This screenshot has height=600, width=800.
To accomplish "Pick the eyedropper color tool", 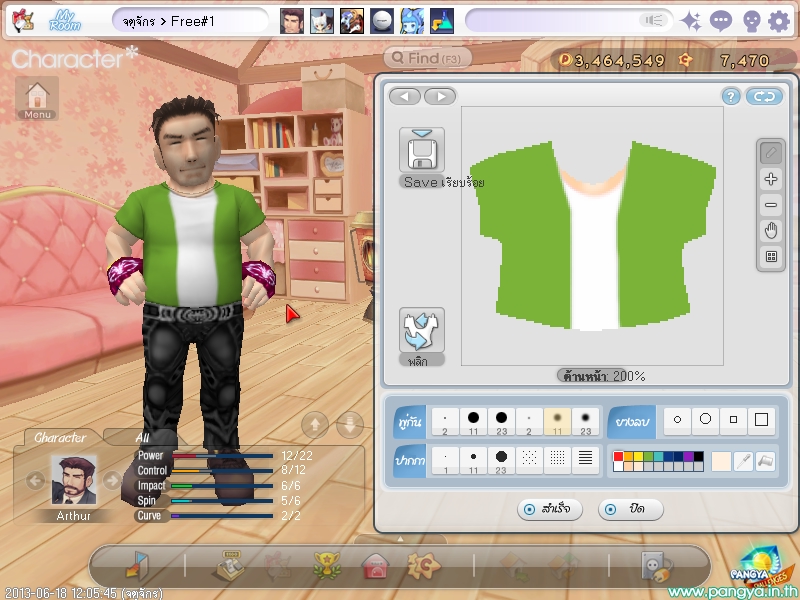I will point(744,461).
